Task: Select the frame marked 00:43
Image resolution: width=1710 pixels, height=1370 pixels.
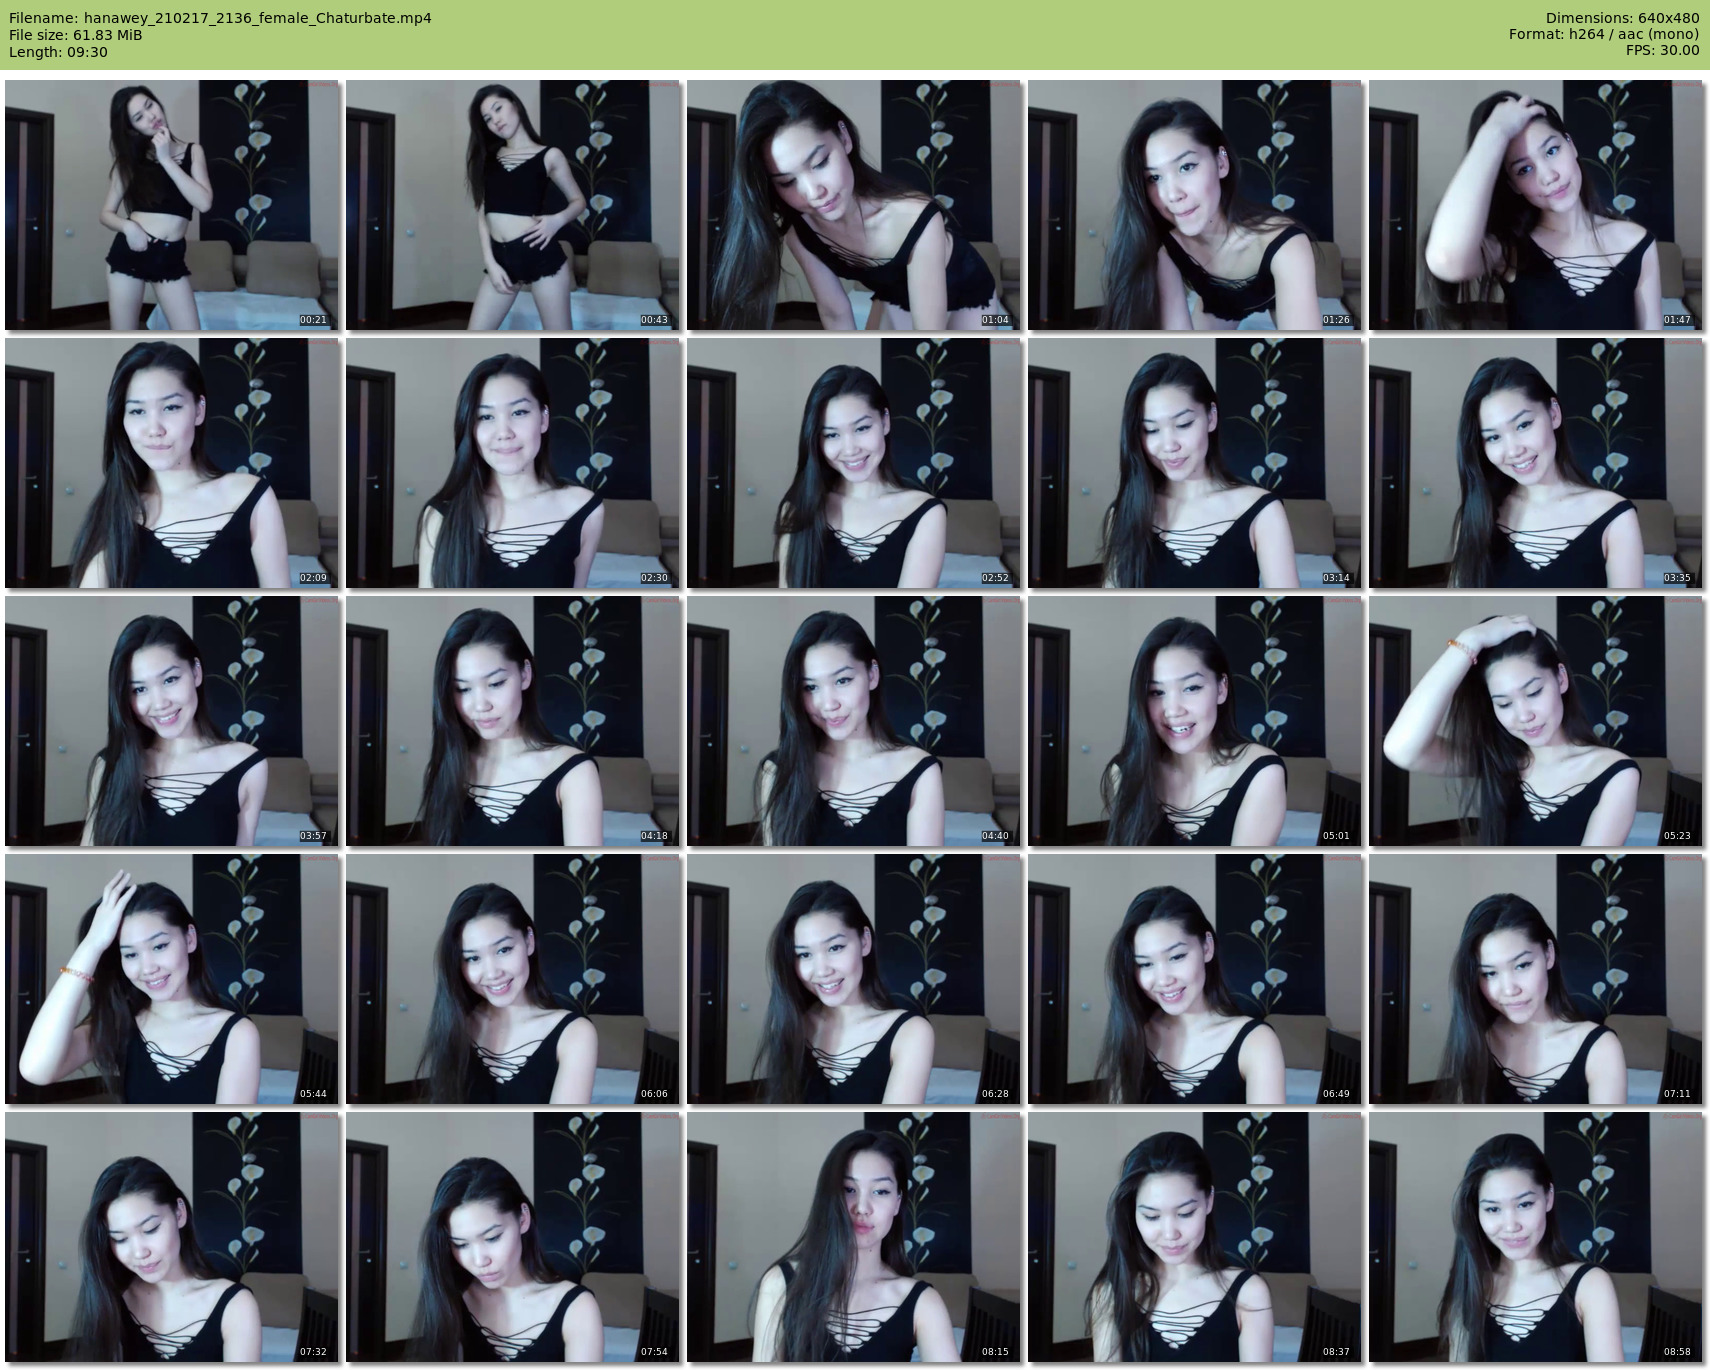Action: point(512,205)
